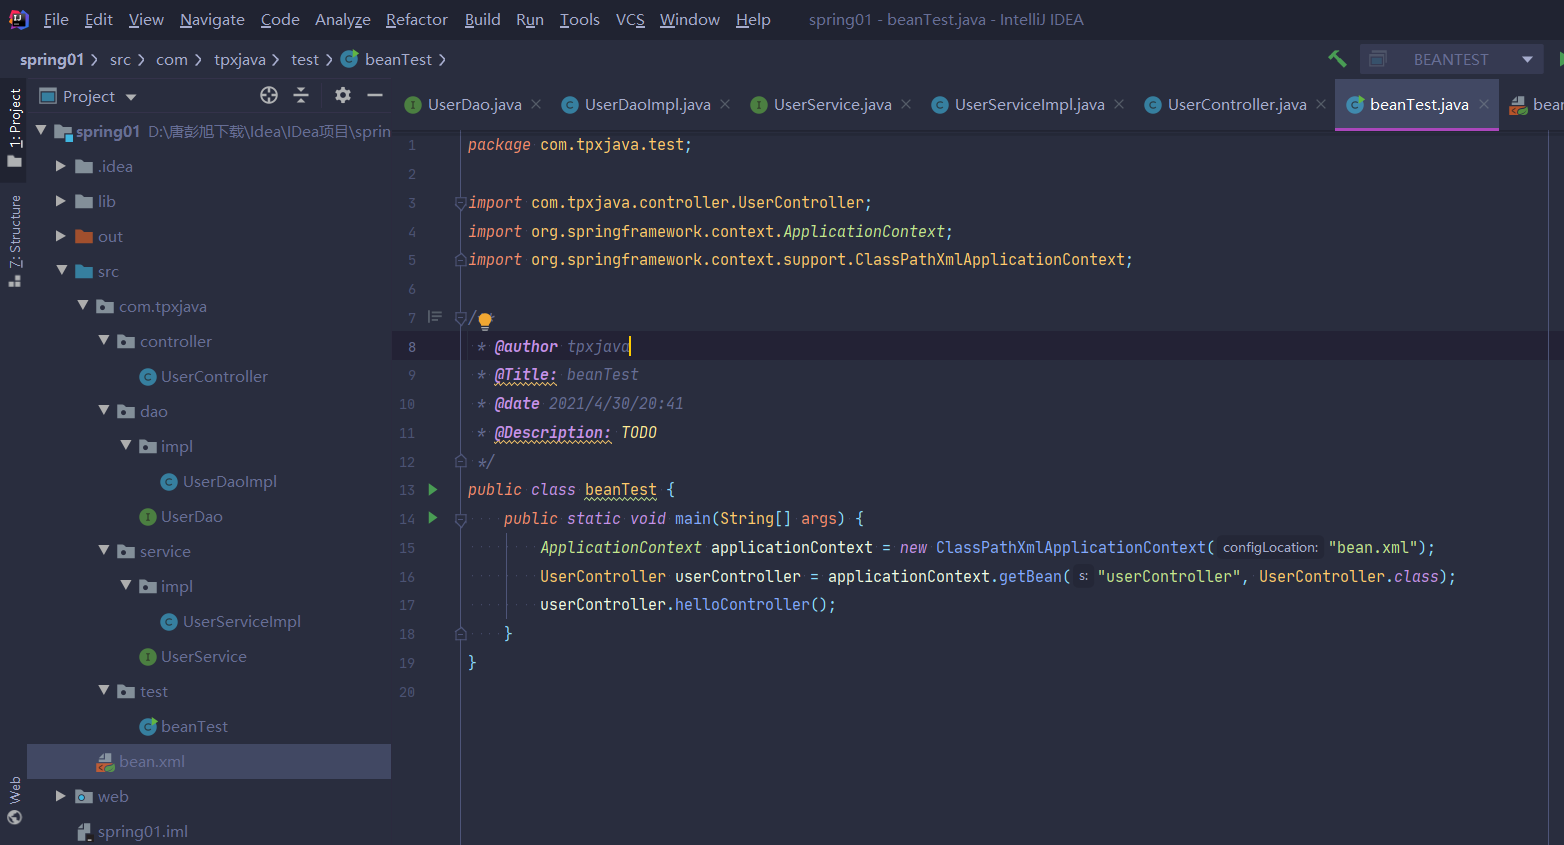Open the Edit menu
1564x845 pixels.
(98, 19)
